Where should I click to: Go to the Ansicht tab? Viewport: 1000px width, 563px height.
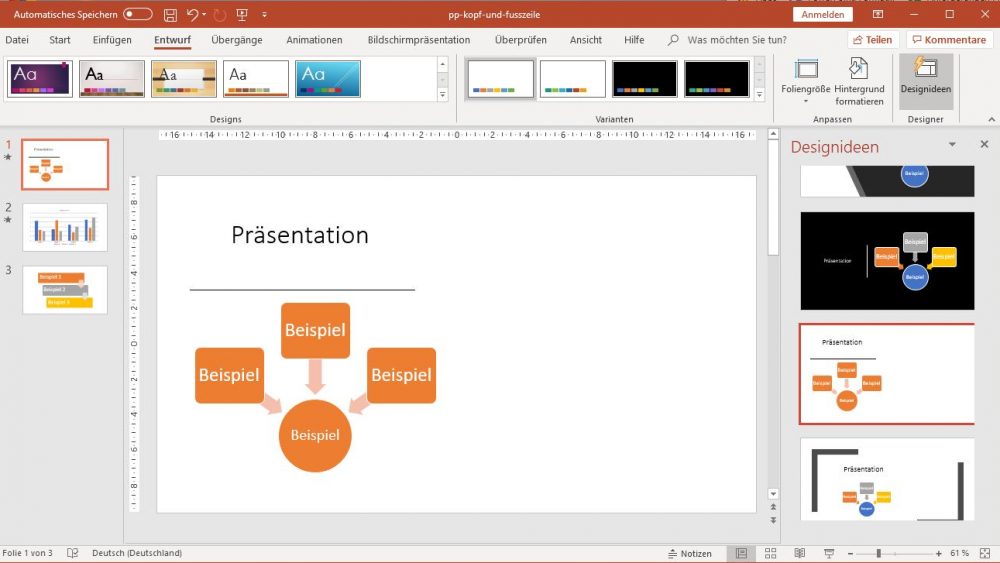(585, 40)
